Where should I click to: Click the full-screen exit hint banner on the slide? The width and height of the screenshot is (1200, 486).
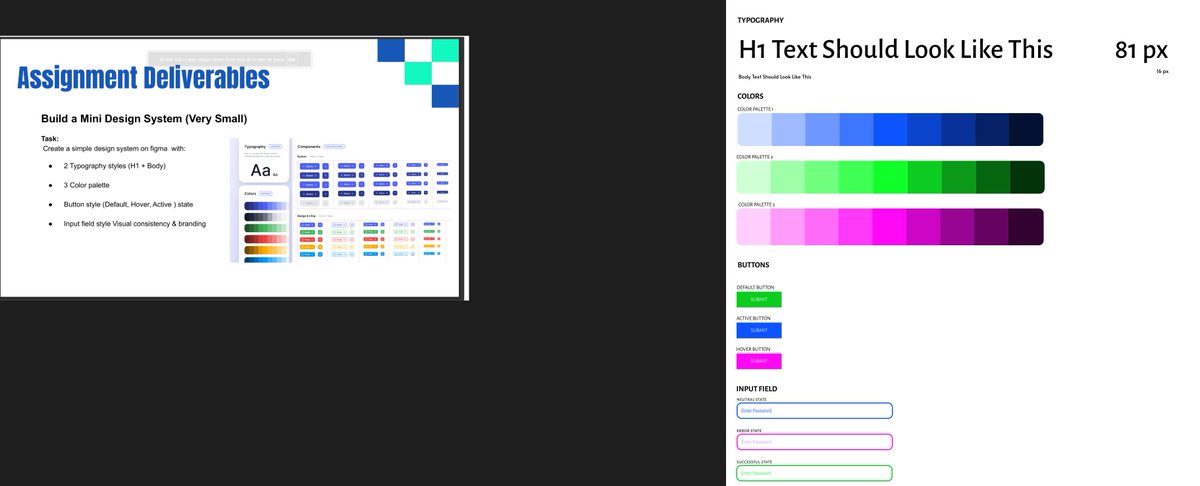[x=229, y=60]
